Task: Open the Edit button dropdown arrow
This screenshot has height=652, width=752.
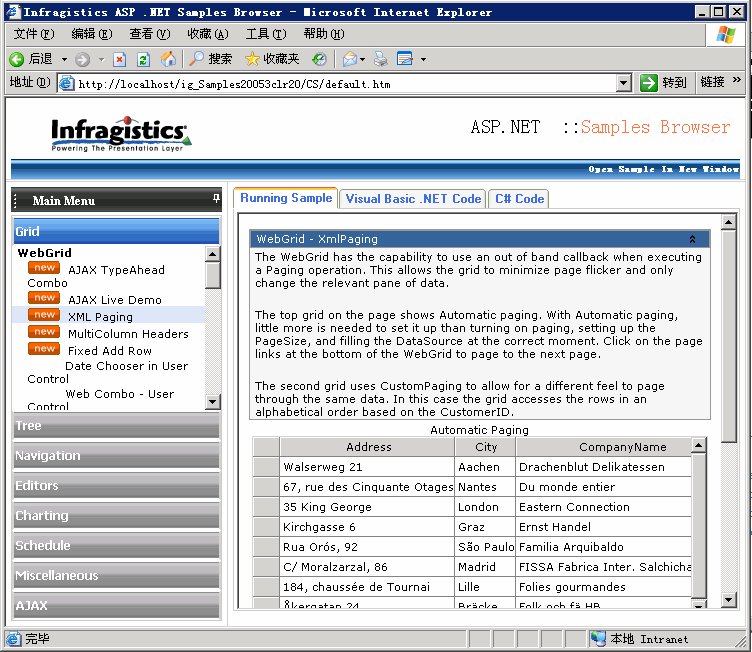Action: pos(423,59)
